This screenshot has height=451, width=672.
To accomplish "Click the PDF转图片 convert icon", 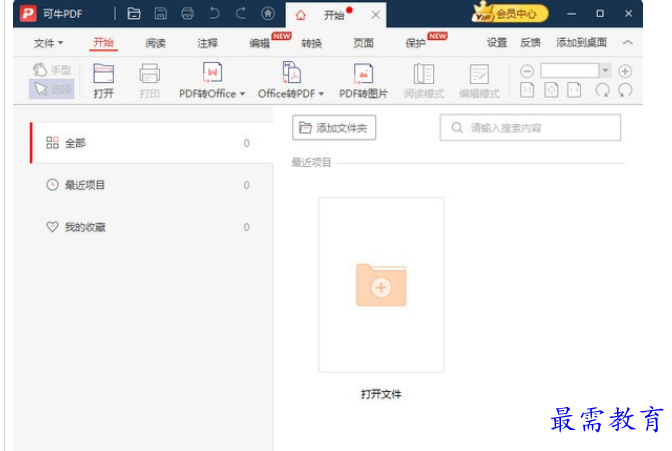I will 363,81.
